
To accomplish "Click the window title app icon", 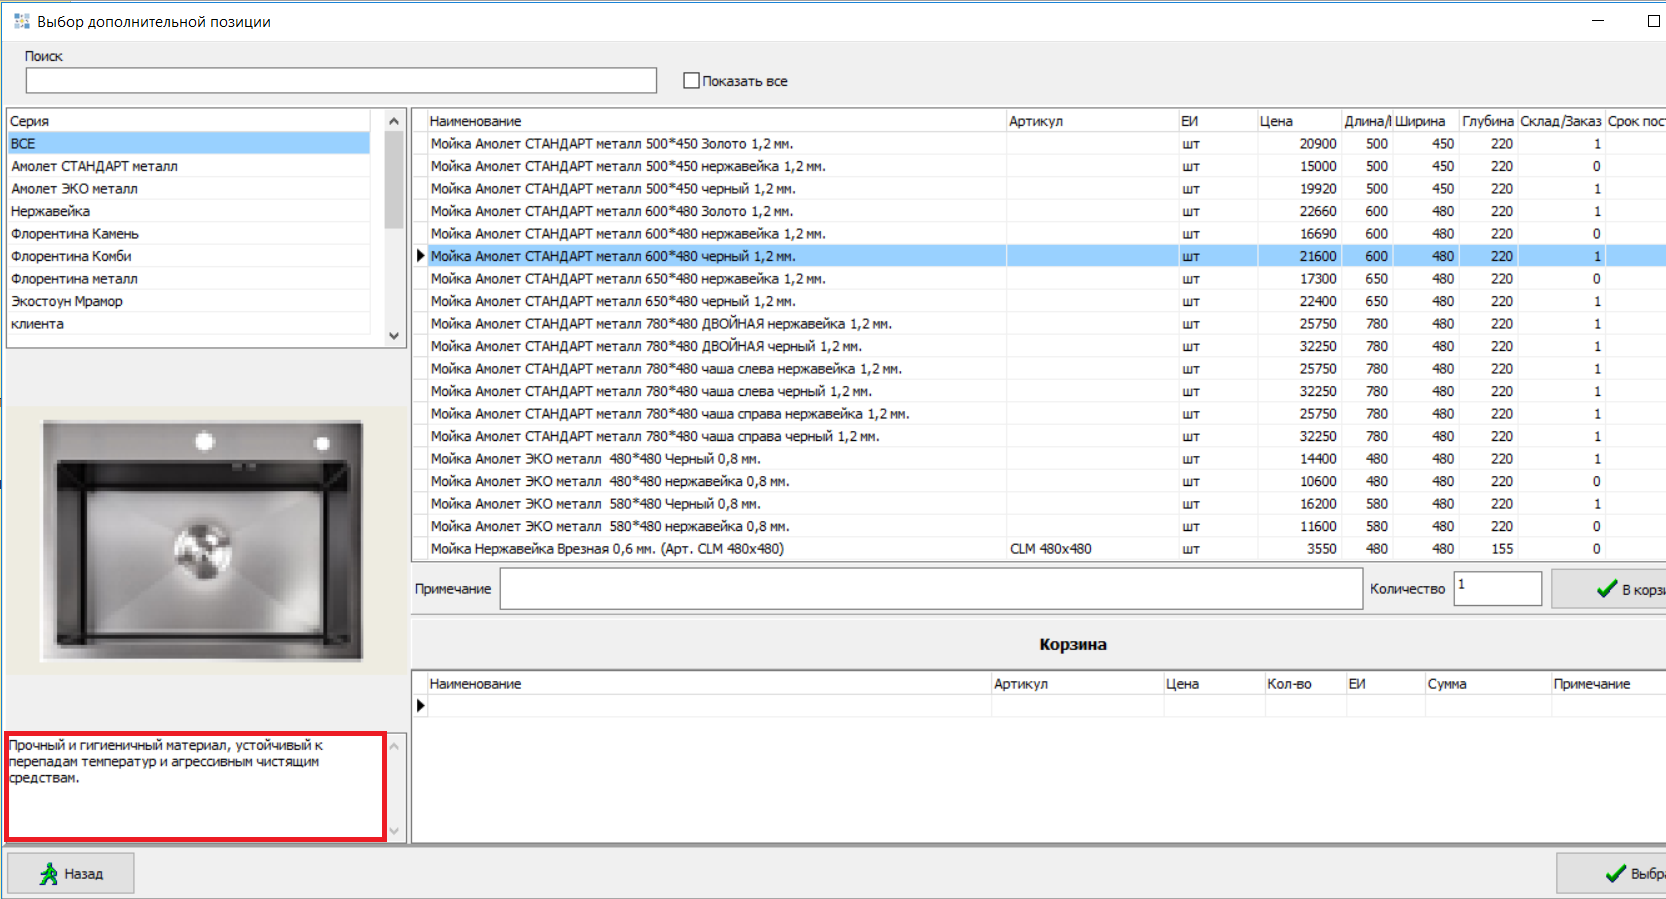I will click(21, 21).
